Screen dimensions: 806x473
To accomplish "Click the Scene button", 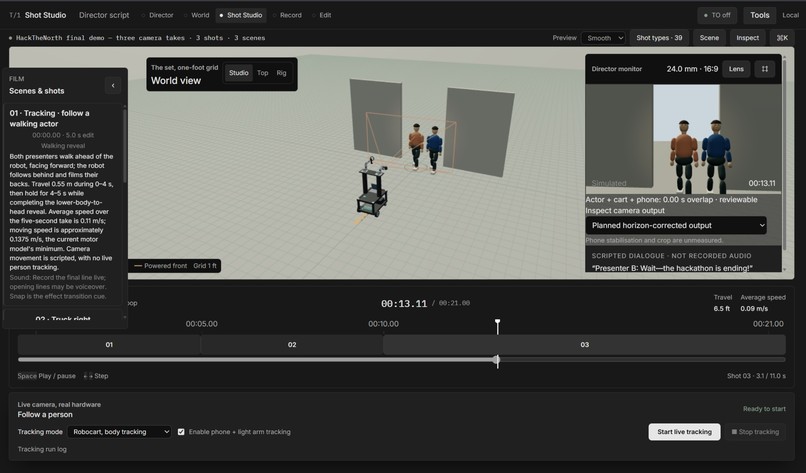I will tap(709, 38).
